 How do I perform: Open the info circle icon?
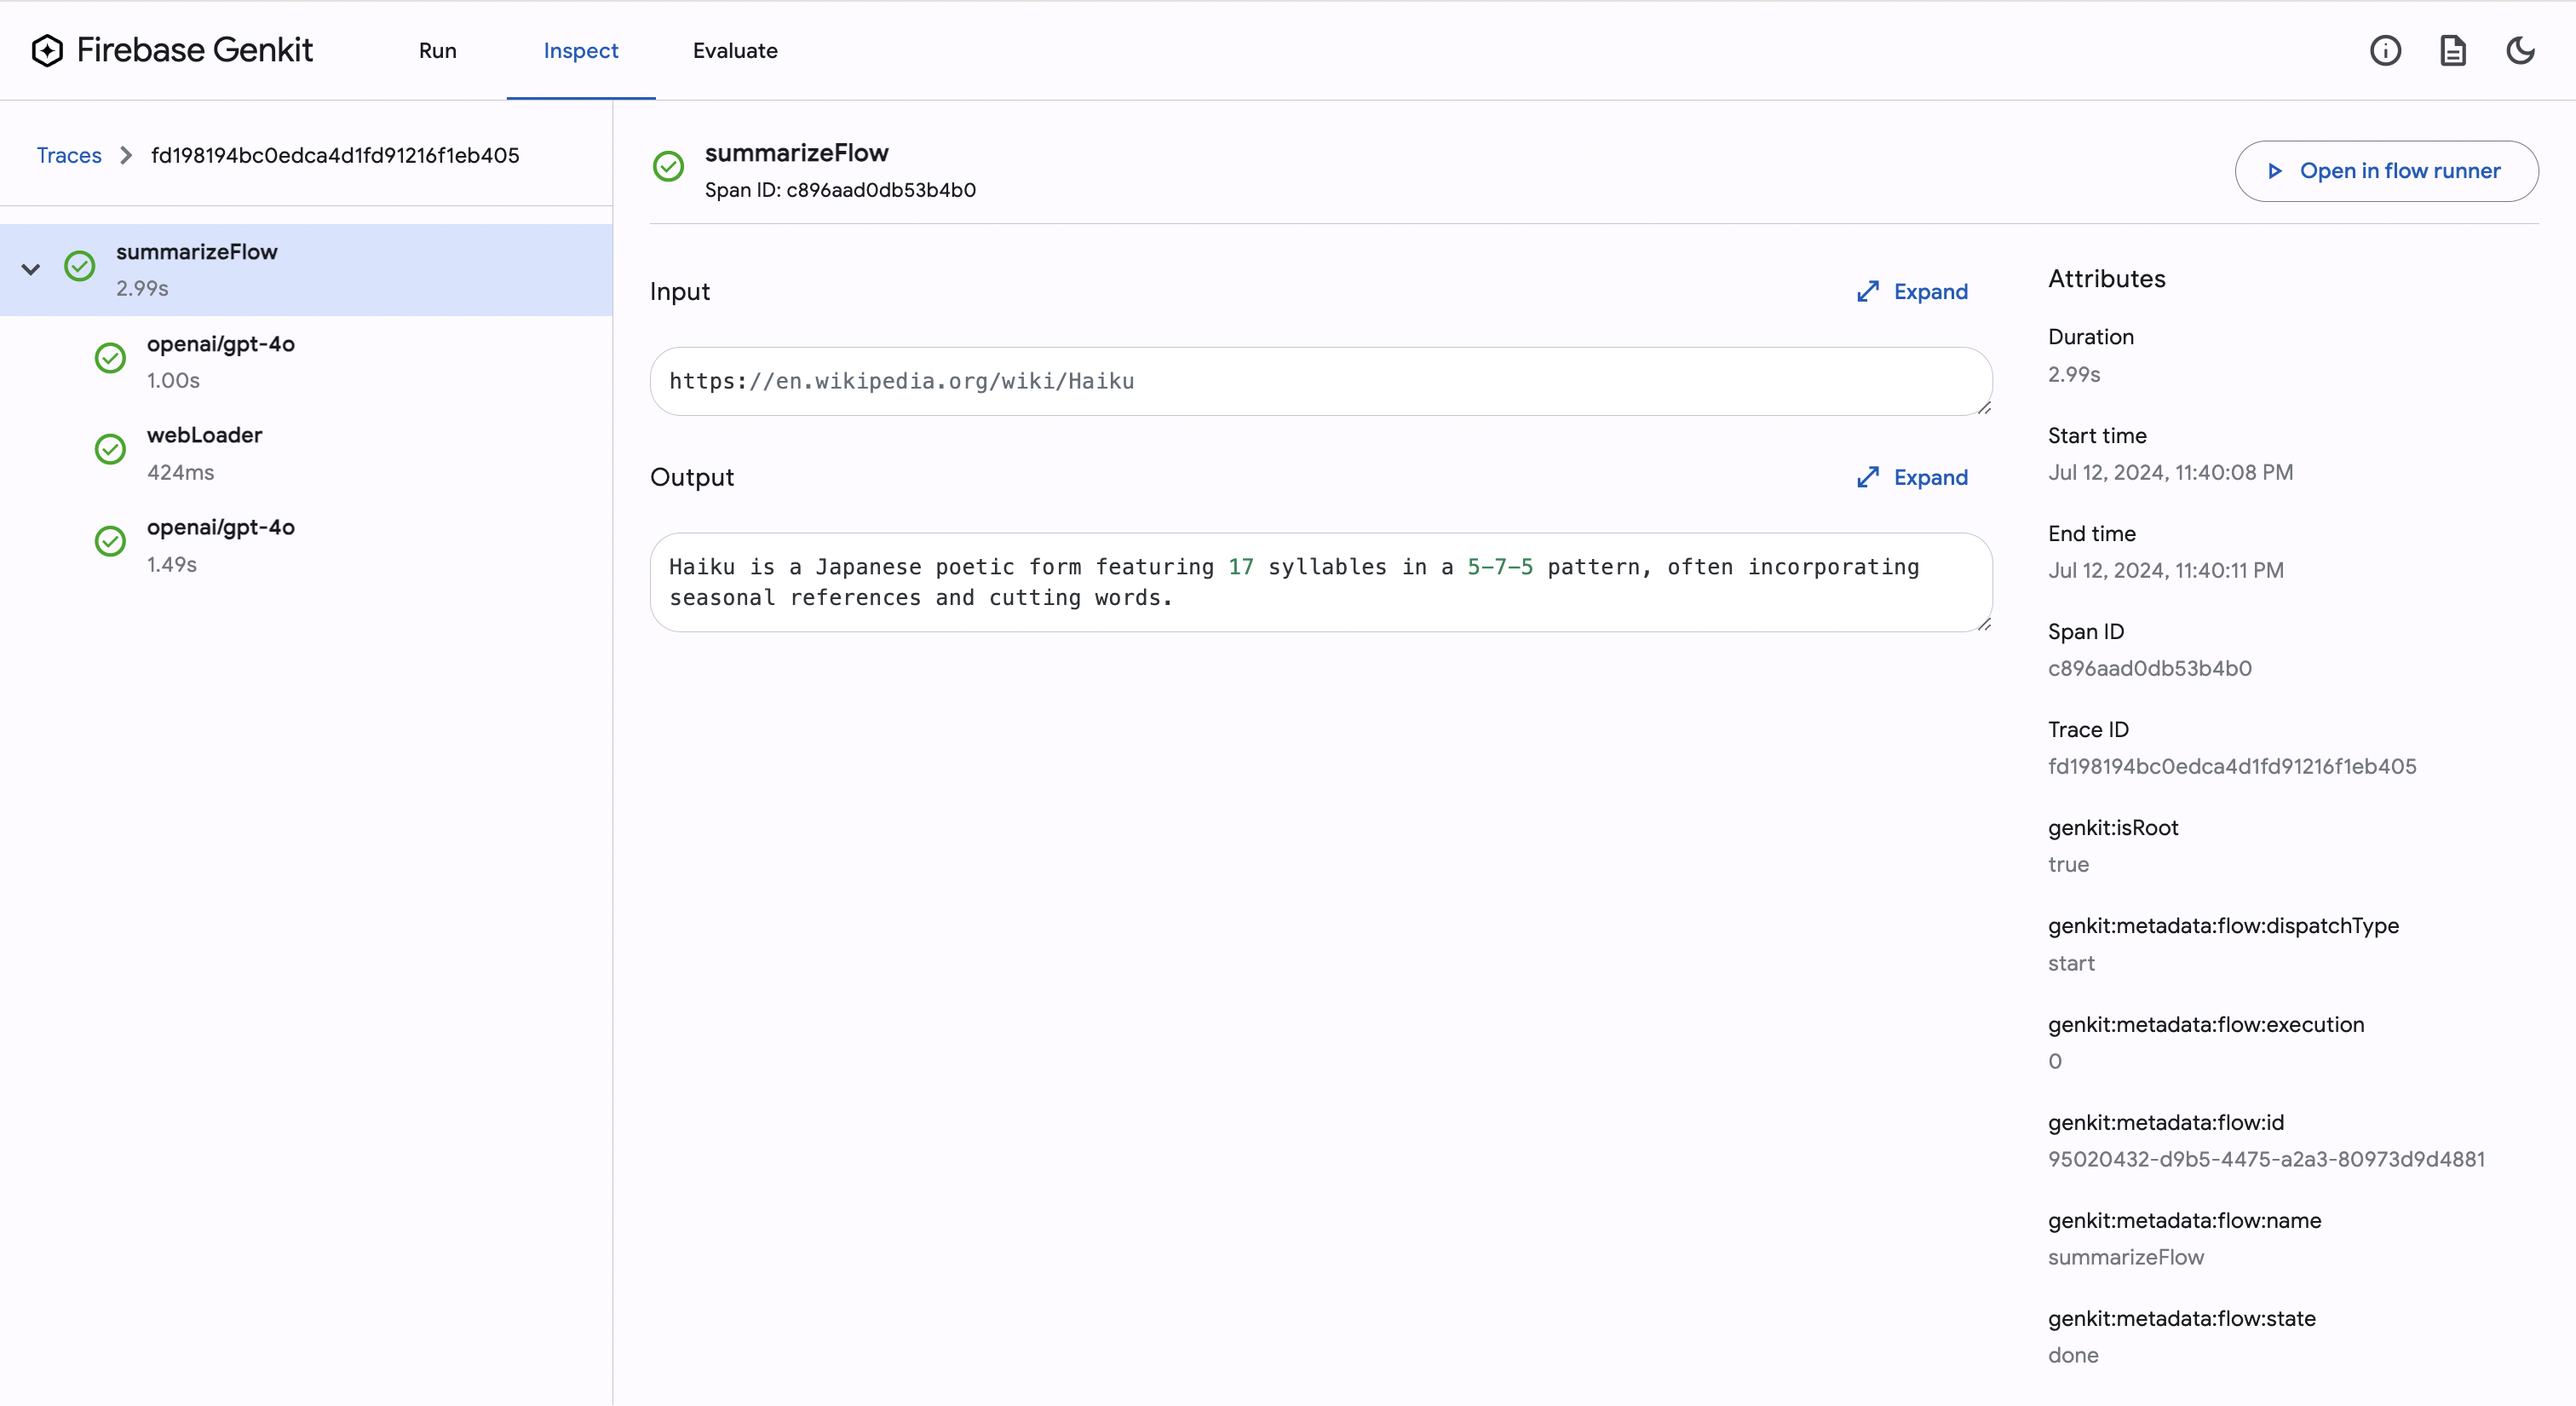click(x=2385, y=50)
